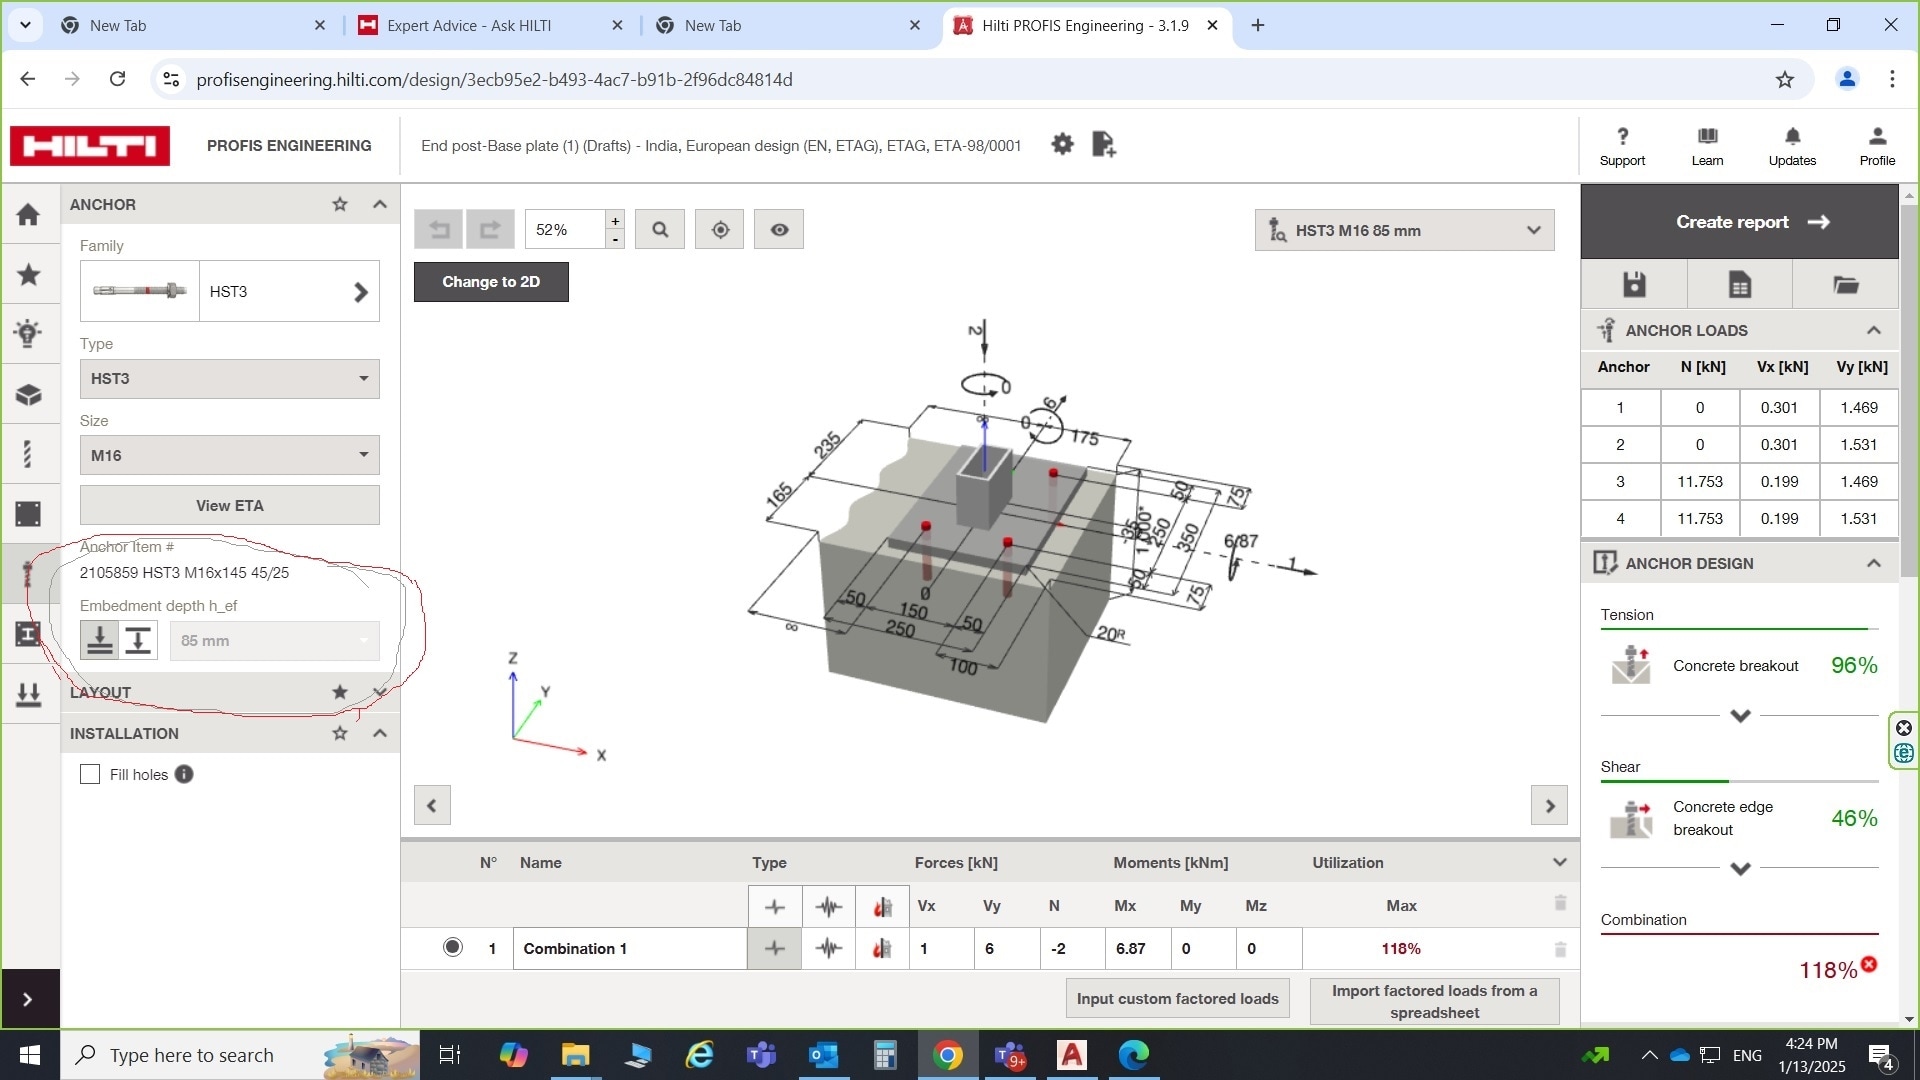Click the zoom plus stepper control
Image resolution: width=1920 pixels, height=1080 pixels.
(x=614, y=221)
